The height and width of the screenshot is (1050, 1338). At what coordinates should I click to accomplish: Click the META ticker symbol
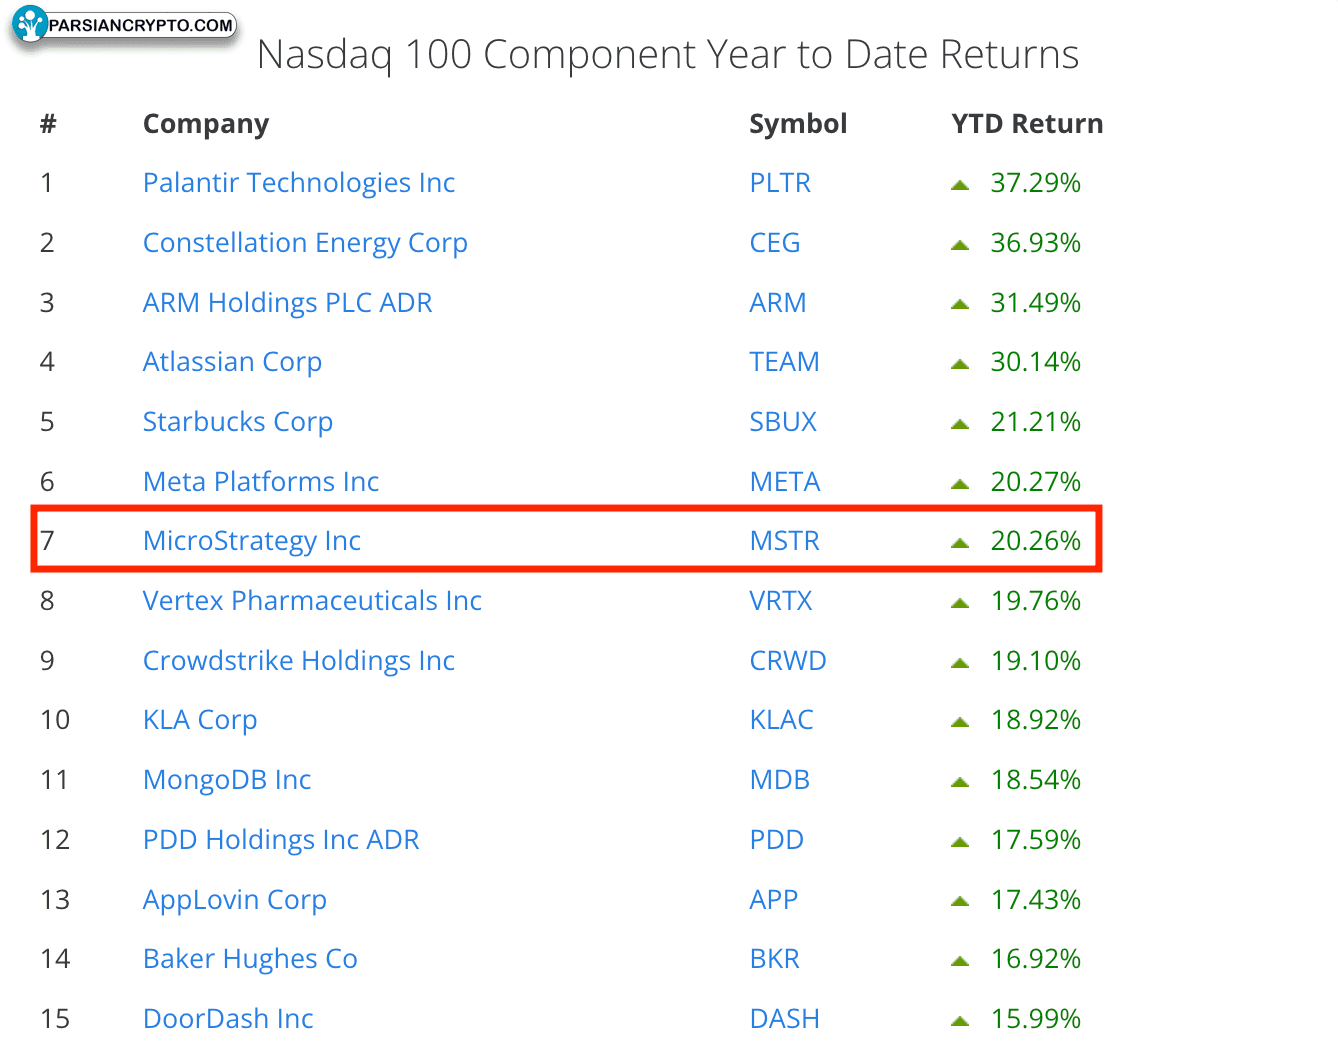click(x=785, y=482)
